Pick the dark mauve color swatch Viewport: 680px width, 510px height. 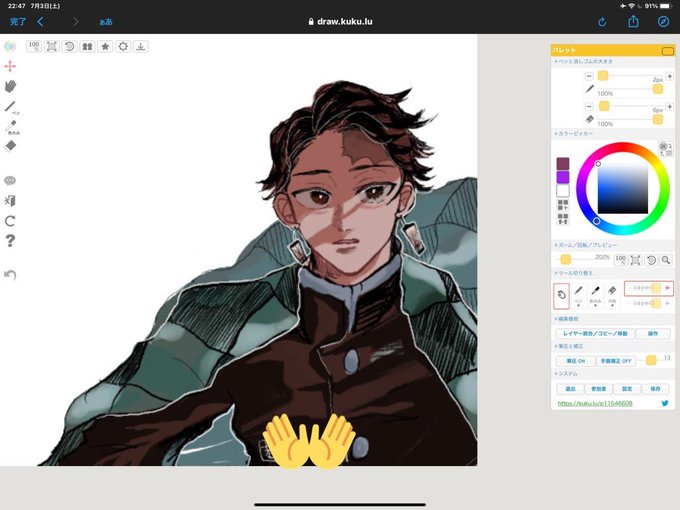click(562, 163)
